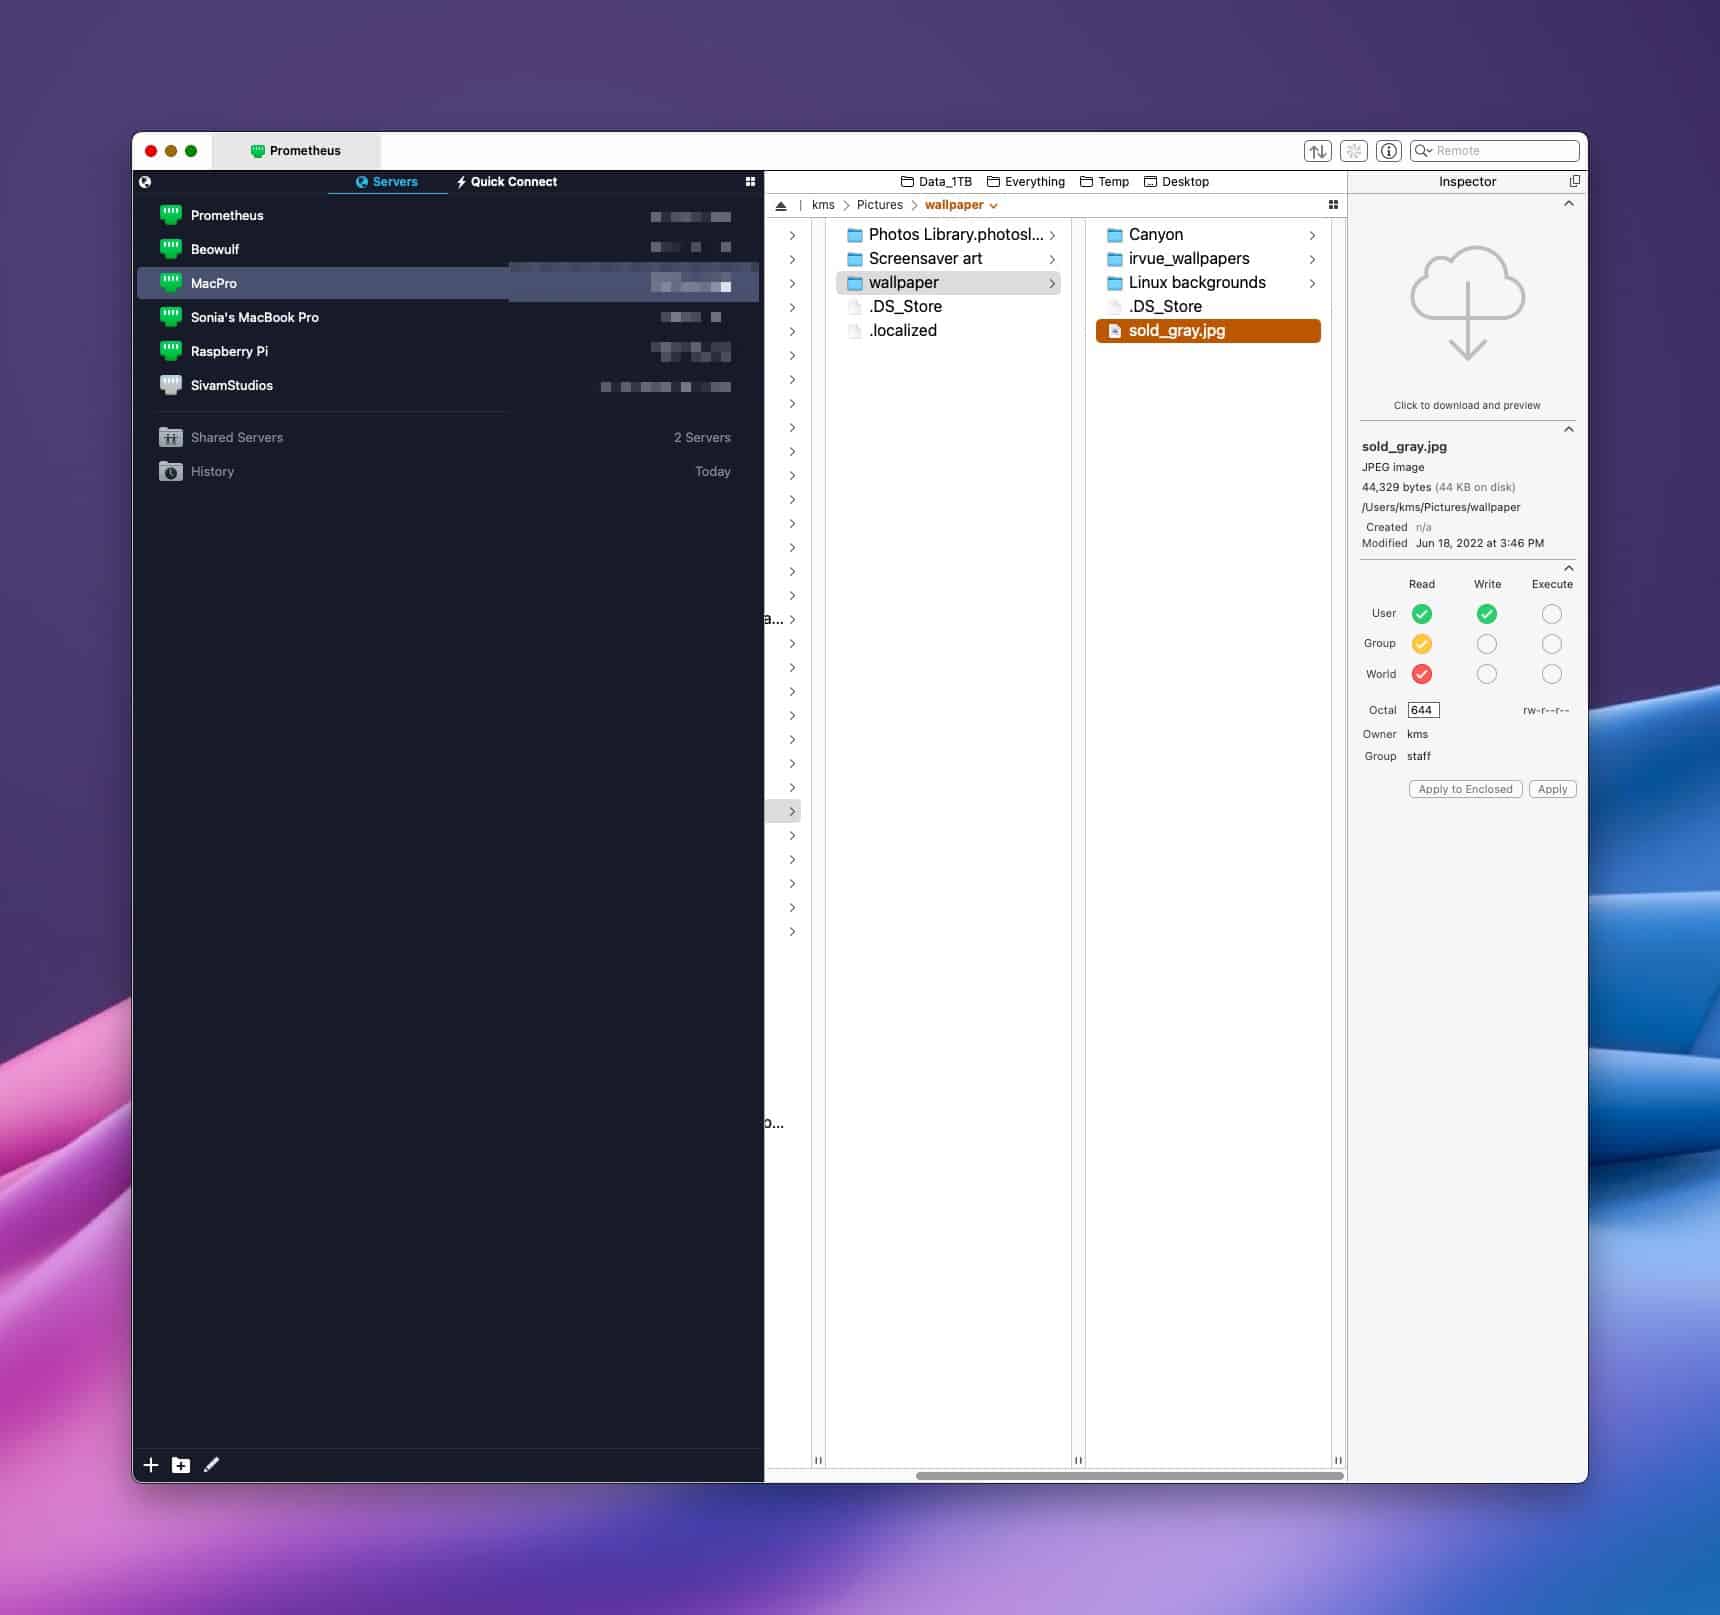Click the horizontal scrollbar in file browser
Screen dimensions: 1720x1615
point(1128,1475)
